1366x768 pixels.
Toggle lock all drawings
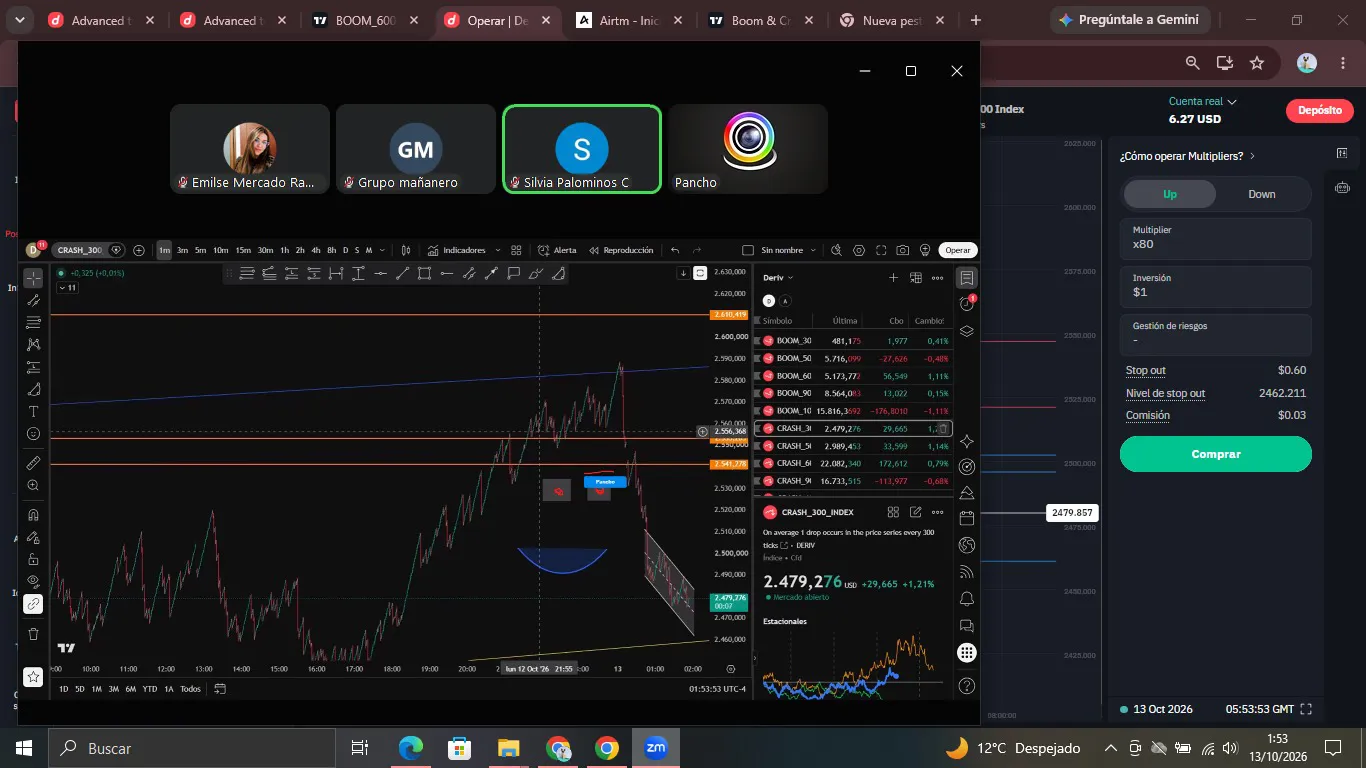[33, 559]
